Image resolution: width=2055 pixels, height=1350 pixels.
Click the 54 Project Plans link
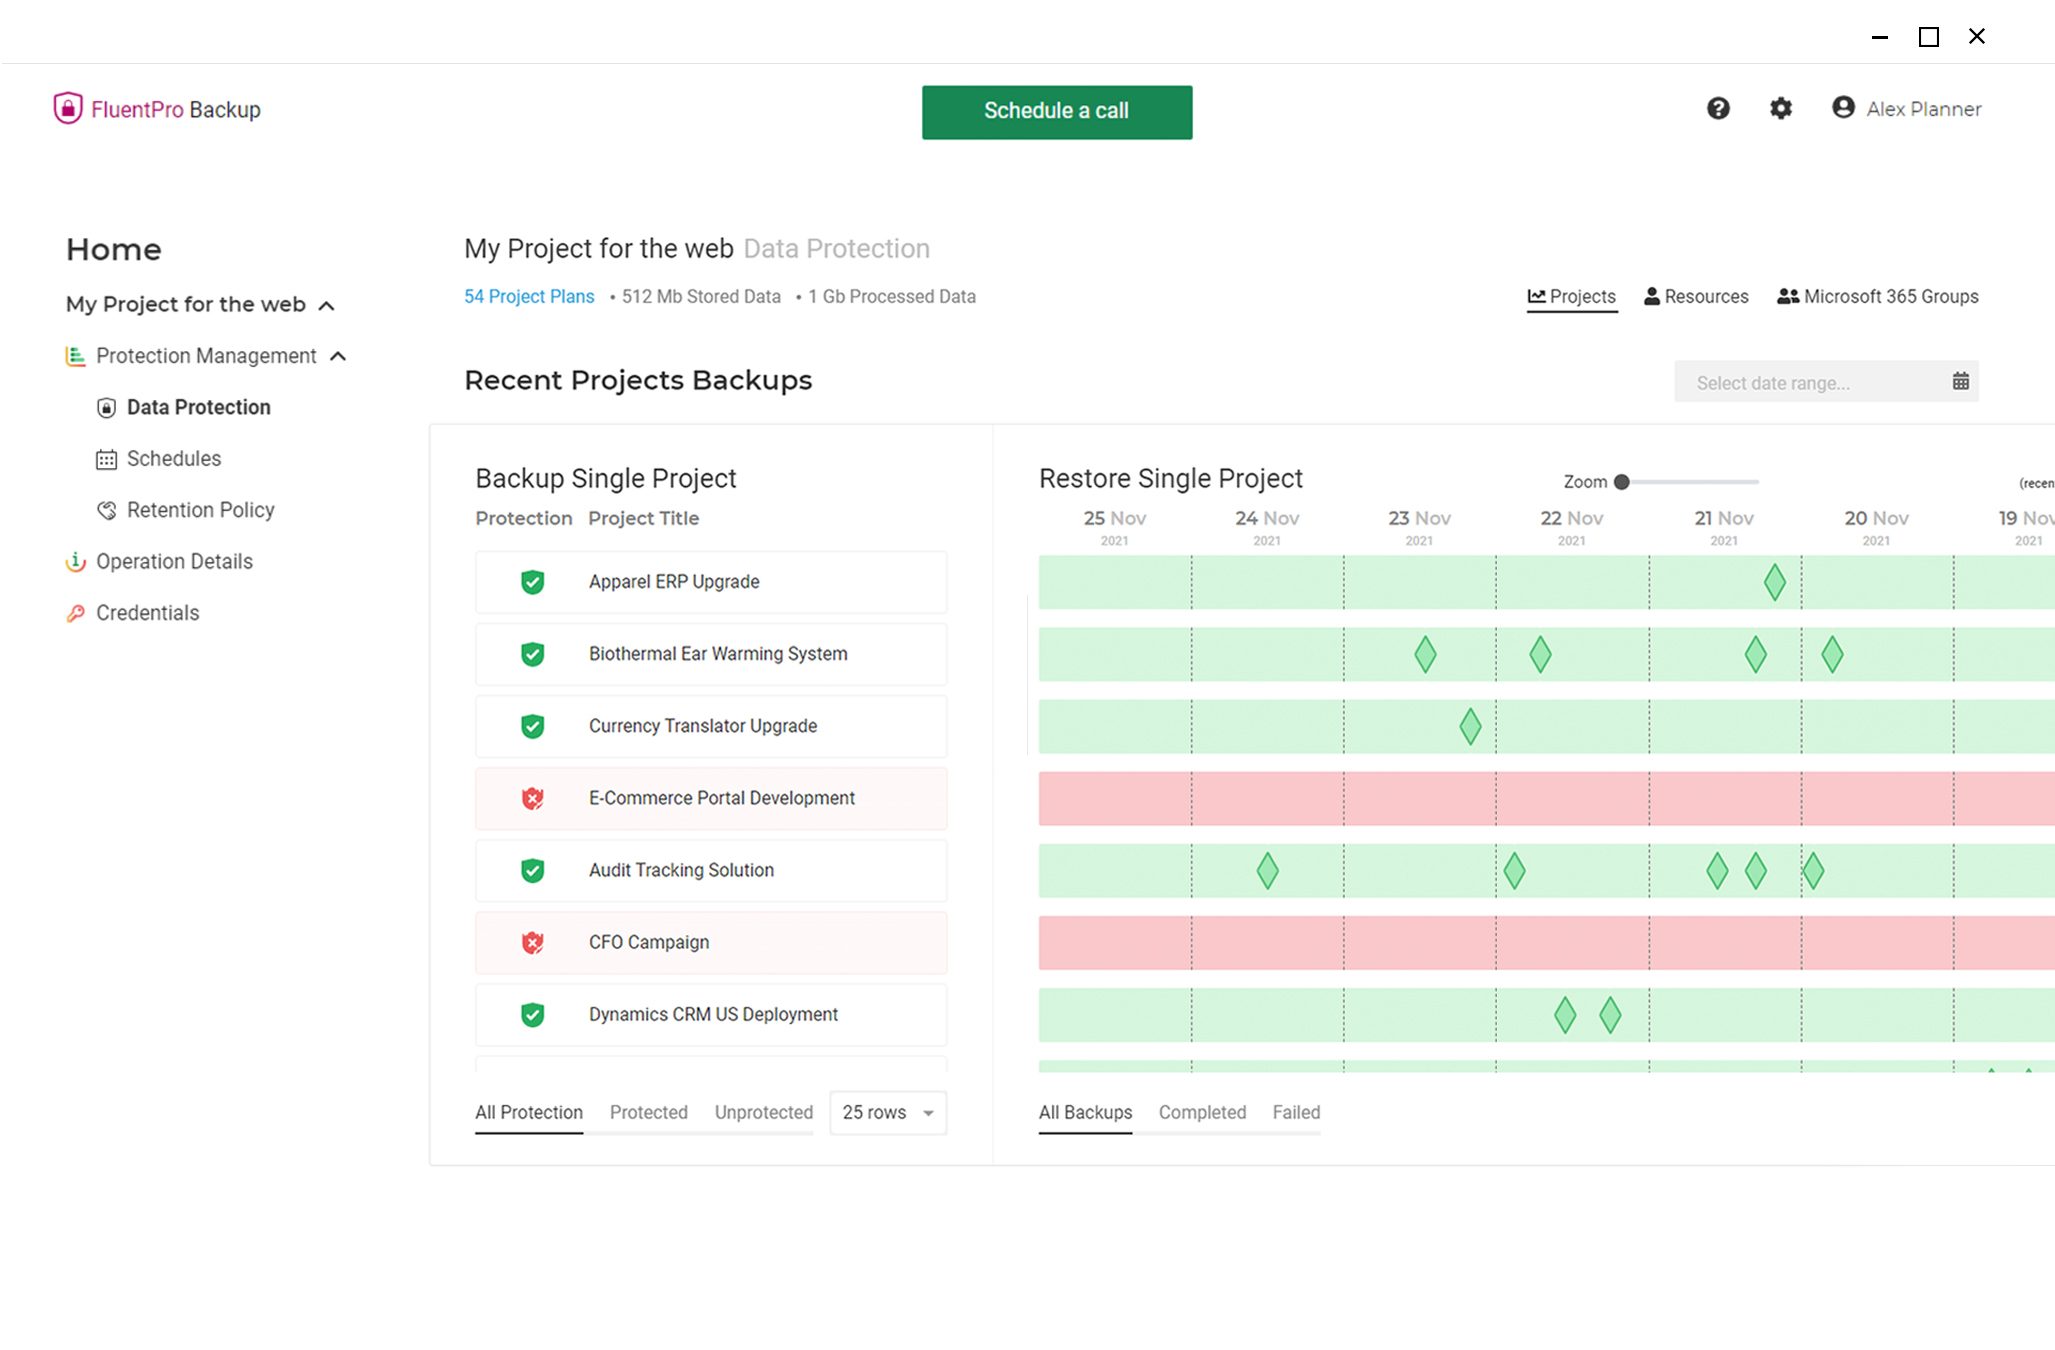(527, 295)
